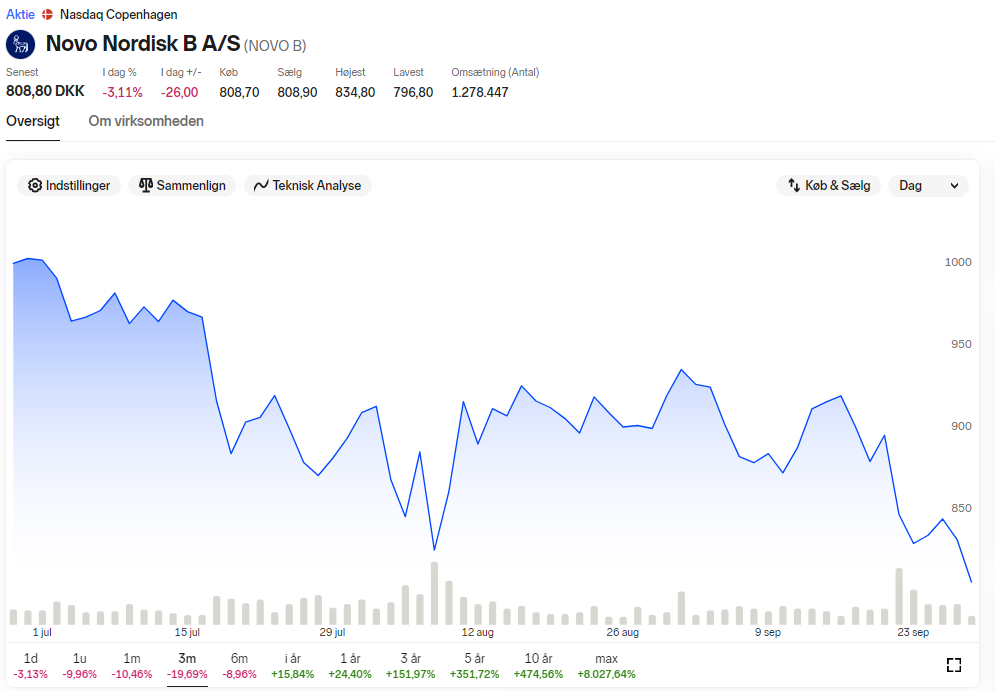This screenshot has height=691, width=995.
Task: Click the scales icon on the Sammenlign button
Action: 146,185
